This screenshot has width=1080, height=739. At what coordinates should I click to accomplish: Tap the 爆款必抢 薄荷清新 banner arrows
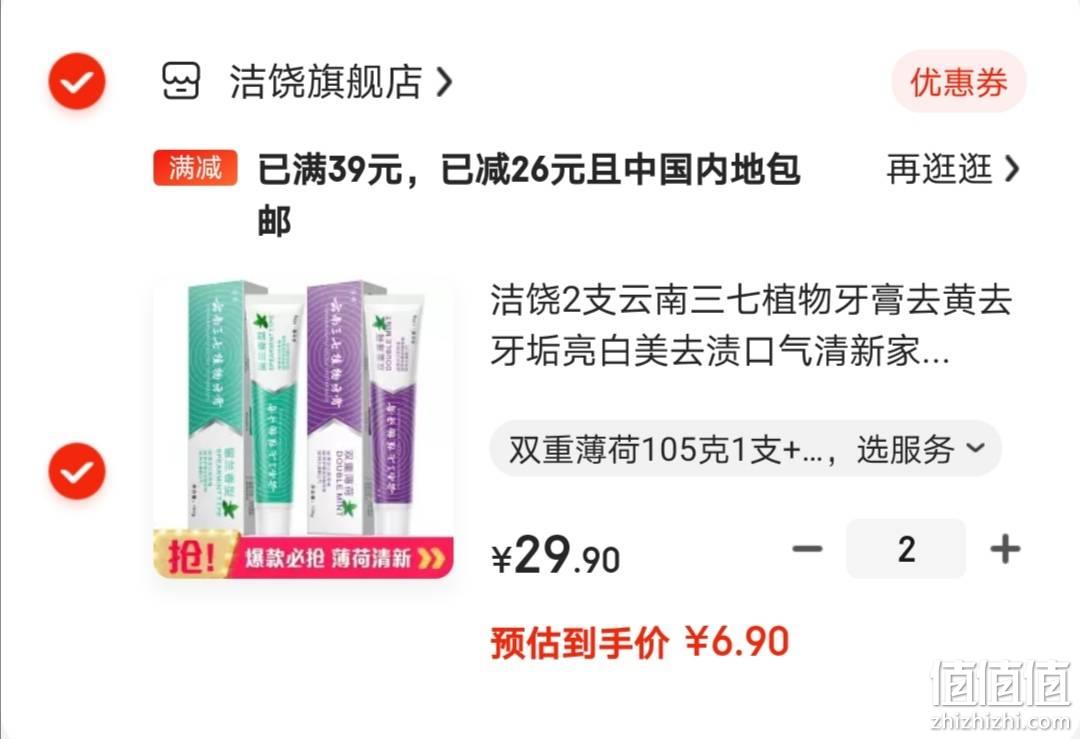coord(431,558)
